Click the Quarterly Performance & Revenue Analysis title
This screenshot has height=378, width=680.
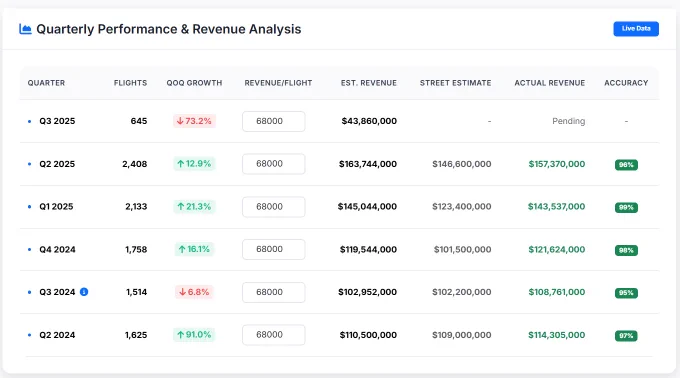[x=169, y=29]
